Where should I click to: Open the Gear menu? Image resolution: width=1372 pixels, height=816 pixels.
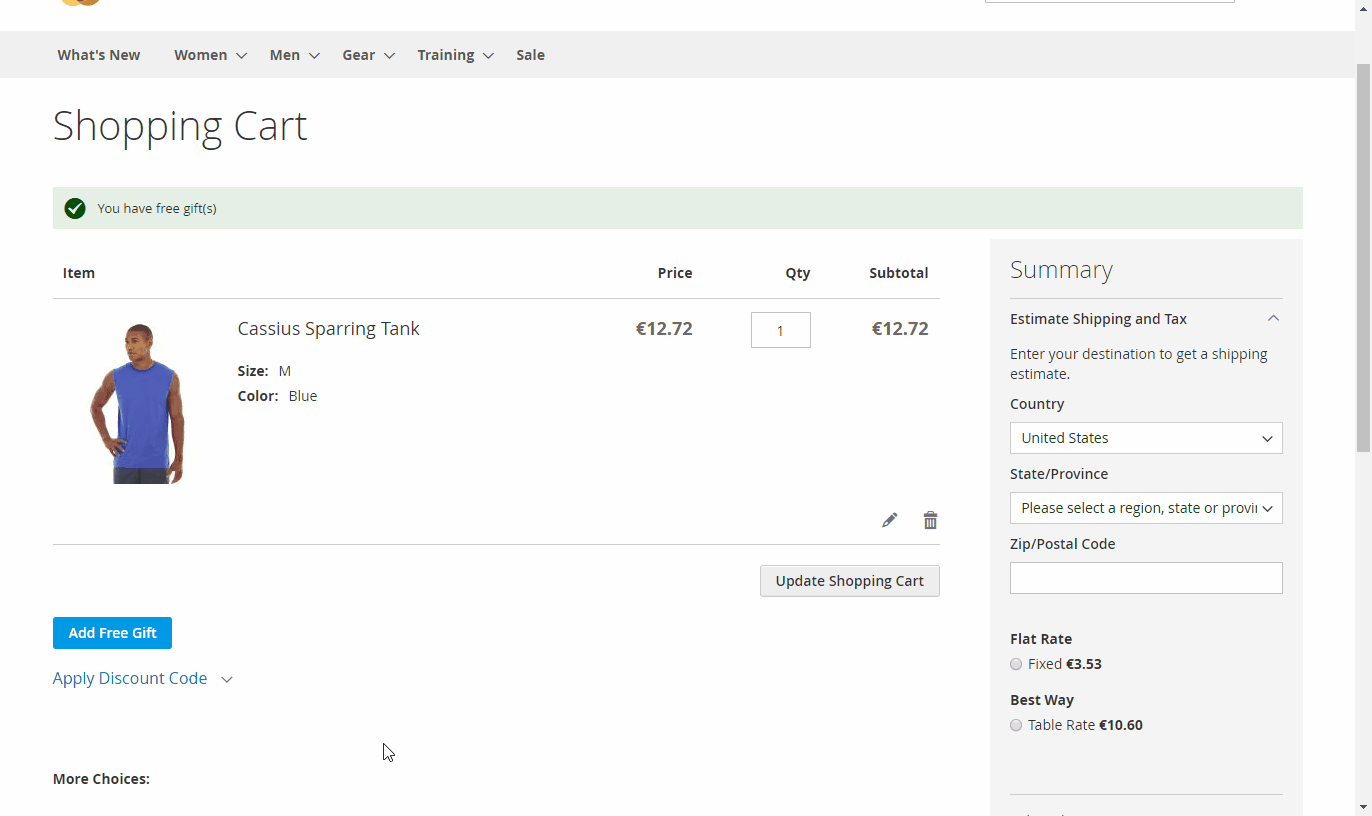(x=368, y=55)
